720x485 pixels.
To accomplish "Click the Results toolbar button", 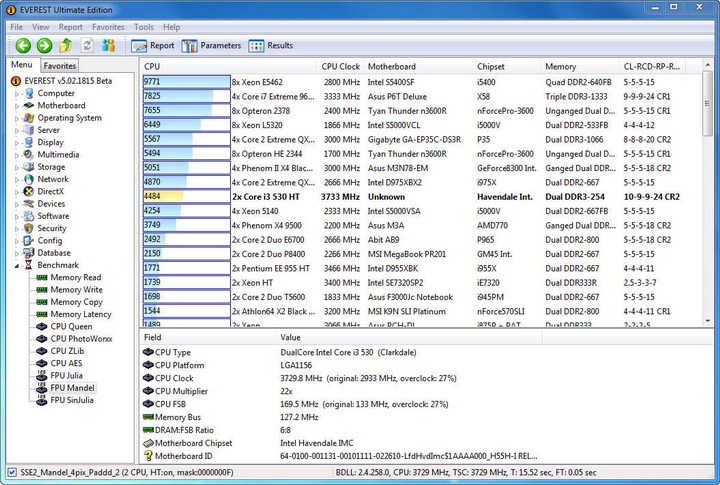I will (271, 45).
